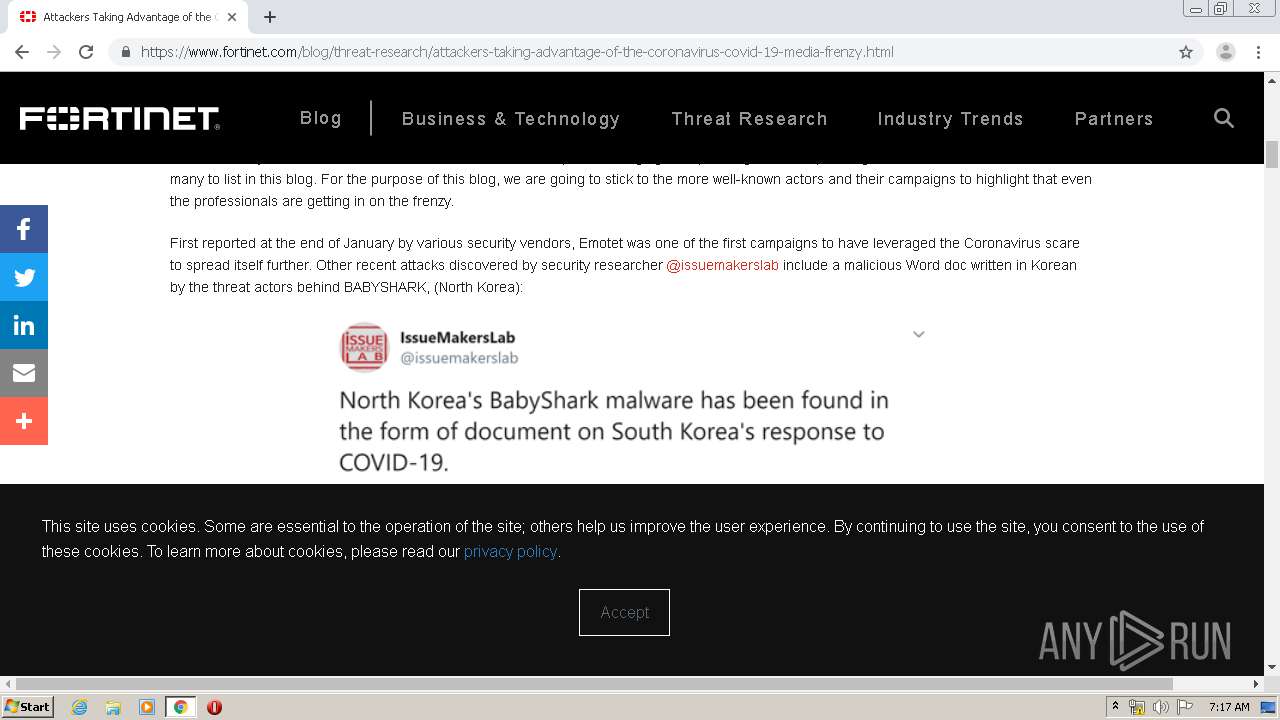1280x720 pixels.
Task: Follow the @issuemakerslab link
Action: pyautogui.click(x=722, y=265)
